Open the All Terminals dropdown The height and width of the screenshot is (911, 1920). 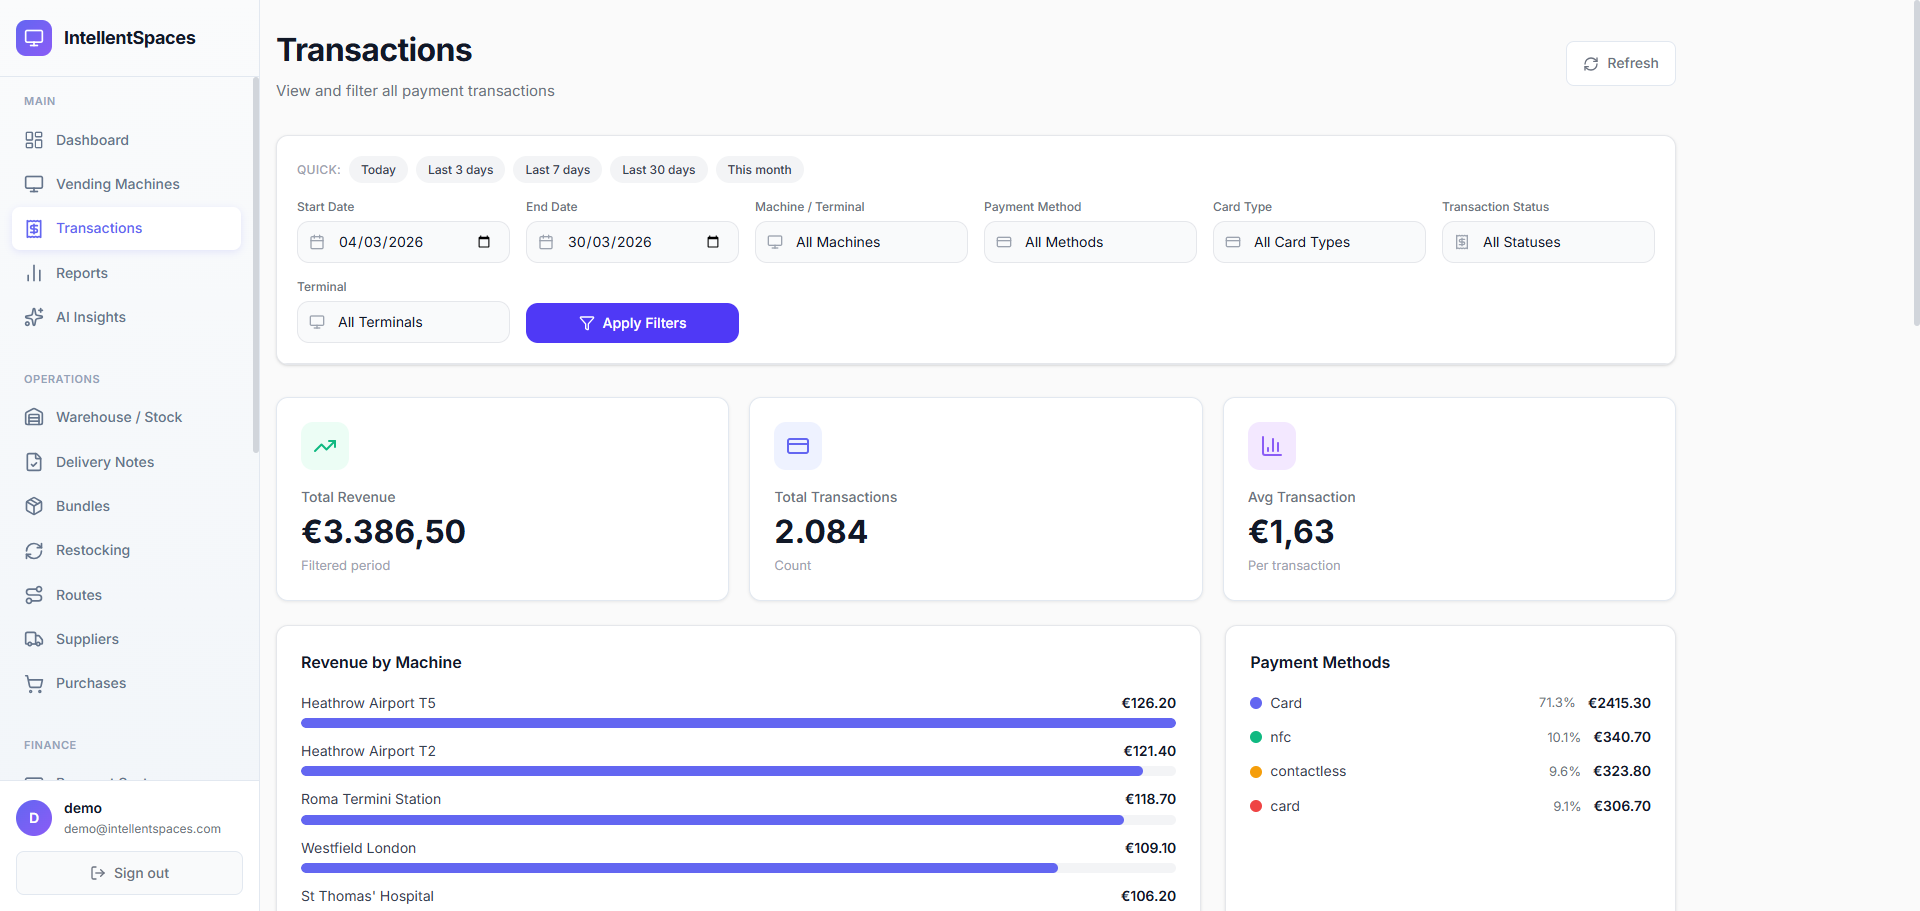pyautogui.click(x=403, y=322)
